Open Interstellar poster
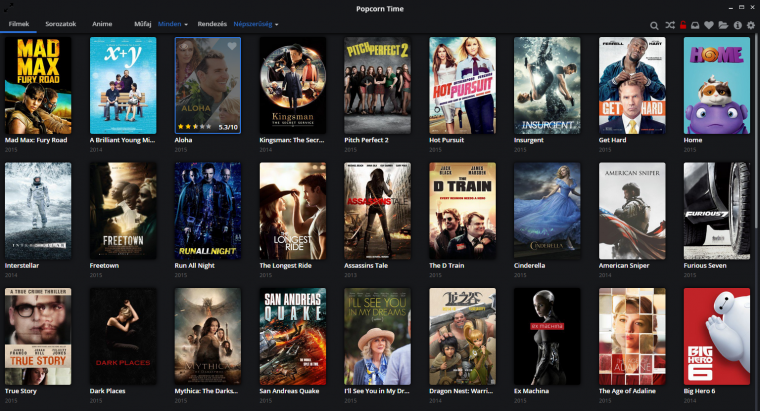The width and height of the screenshot is (760, 411). (38, 211)
